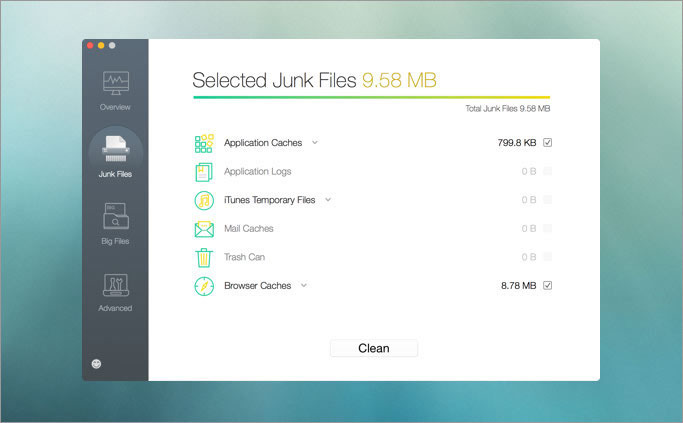683x423 pixels.
Task: Click the Mail Caches label
Action: pyautogui.click(x=249, y=229)
